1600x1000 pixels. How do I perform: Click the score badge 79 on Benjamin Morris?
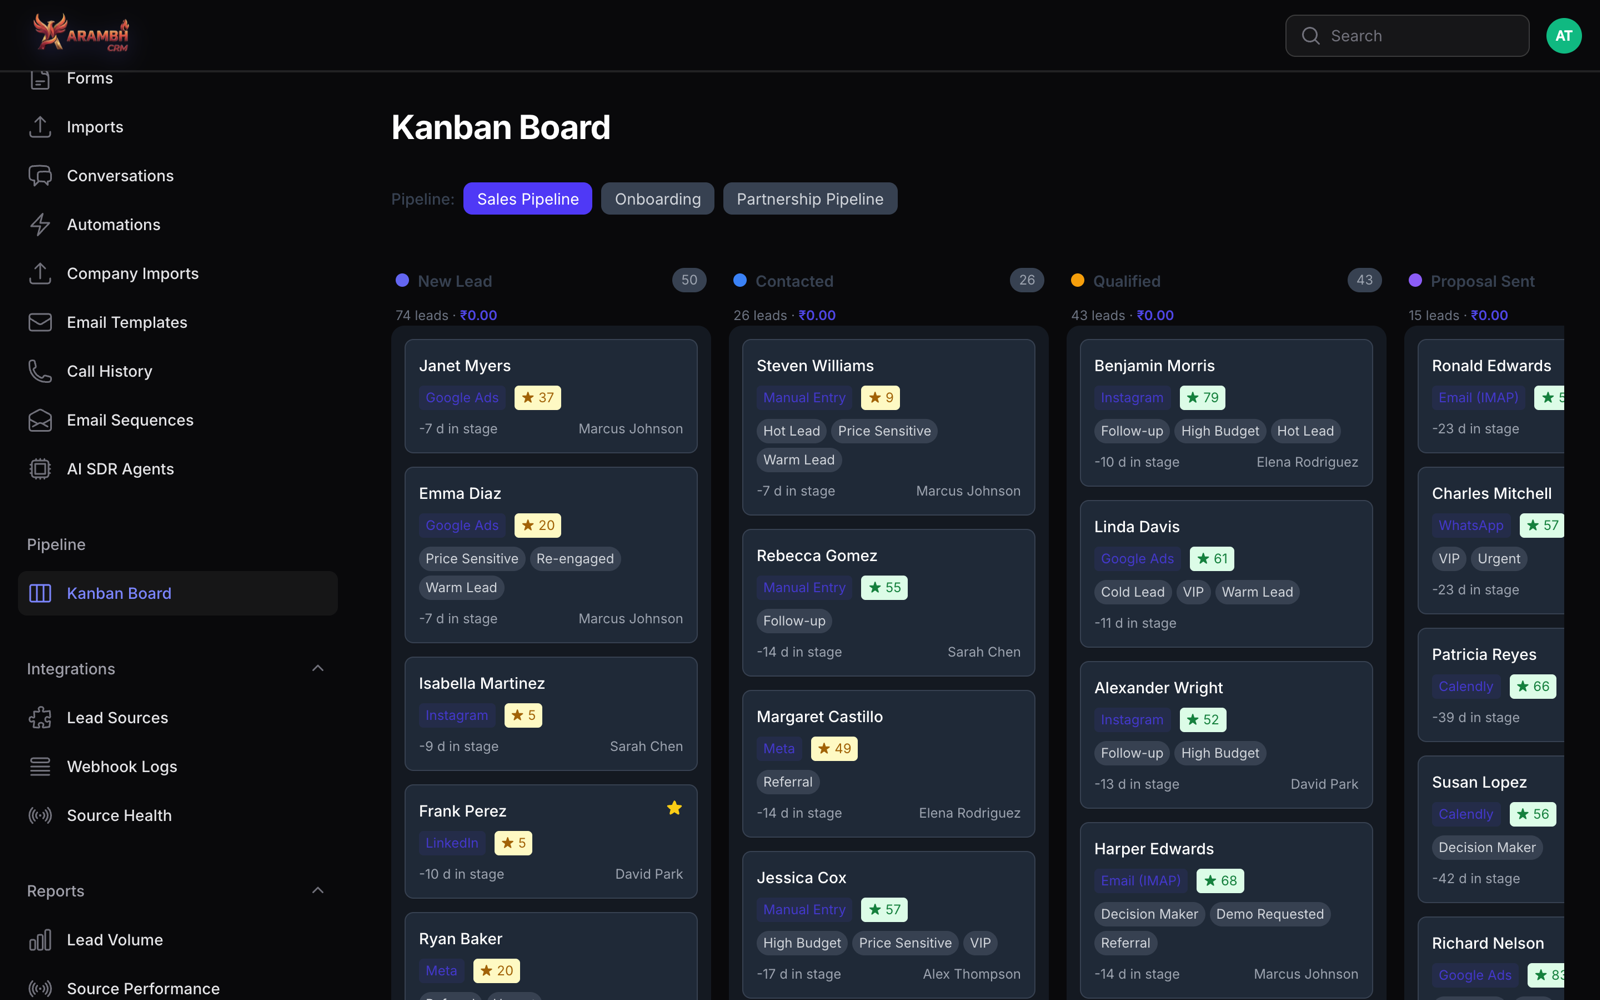click(x=1203, y=398)
